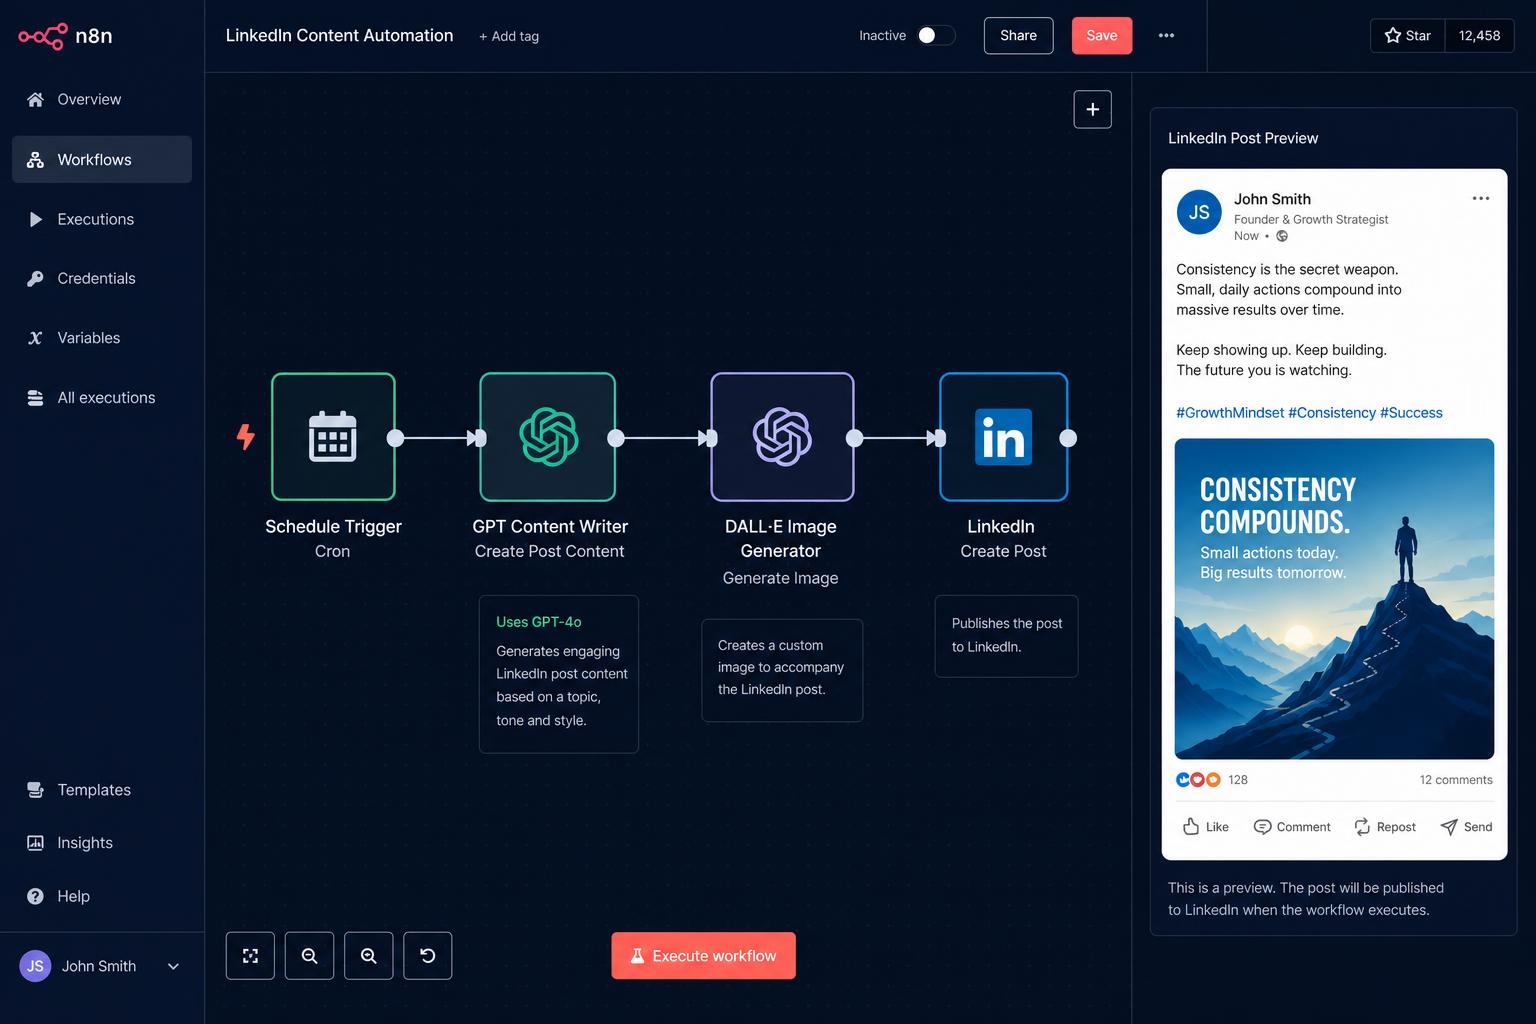Click the Star button

[x=1408, y=36]
